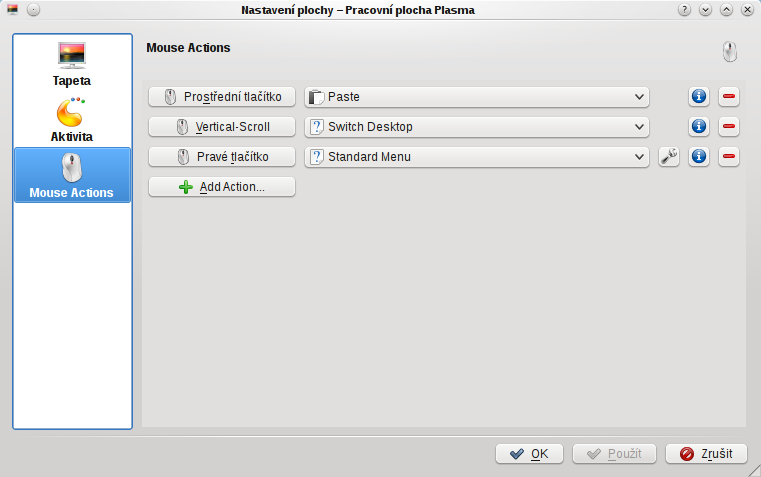Change the Prostřední tlačítko trigger button
The width and height of the screenshot is (761, 477).
pos(222,97)
